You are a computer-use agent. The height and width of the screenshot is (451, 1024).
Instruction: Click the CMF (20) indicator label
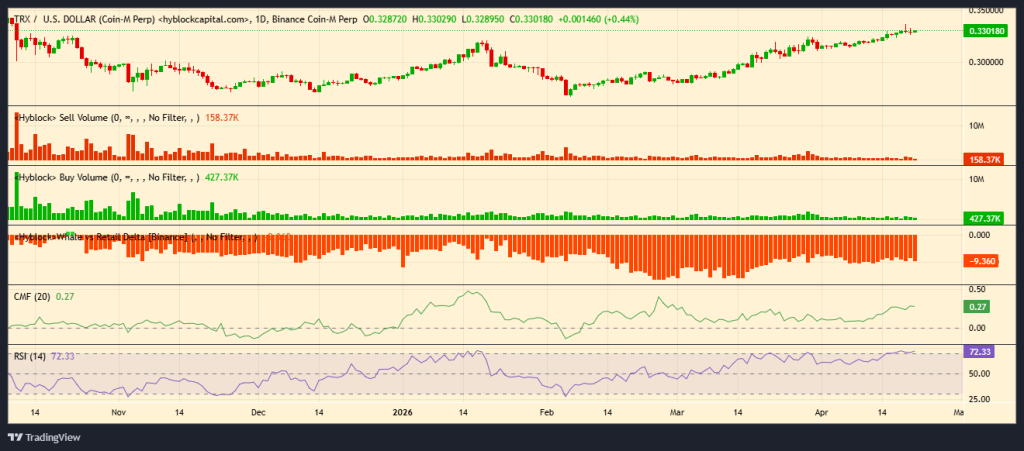click(31, 295)
